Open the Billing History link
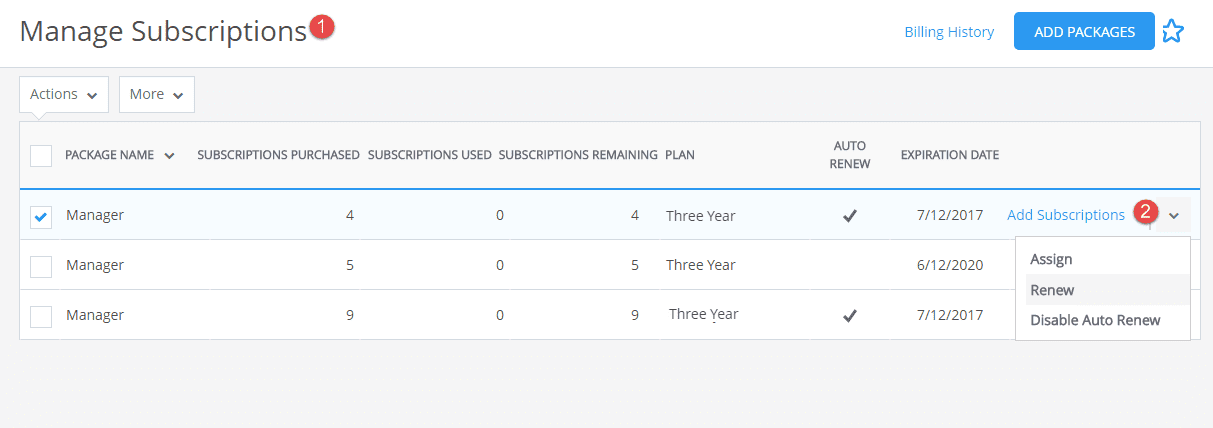Image resolution: width=1213 pixels, height=428 pixels. click(949, 32)
